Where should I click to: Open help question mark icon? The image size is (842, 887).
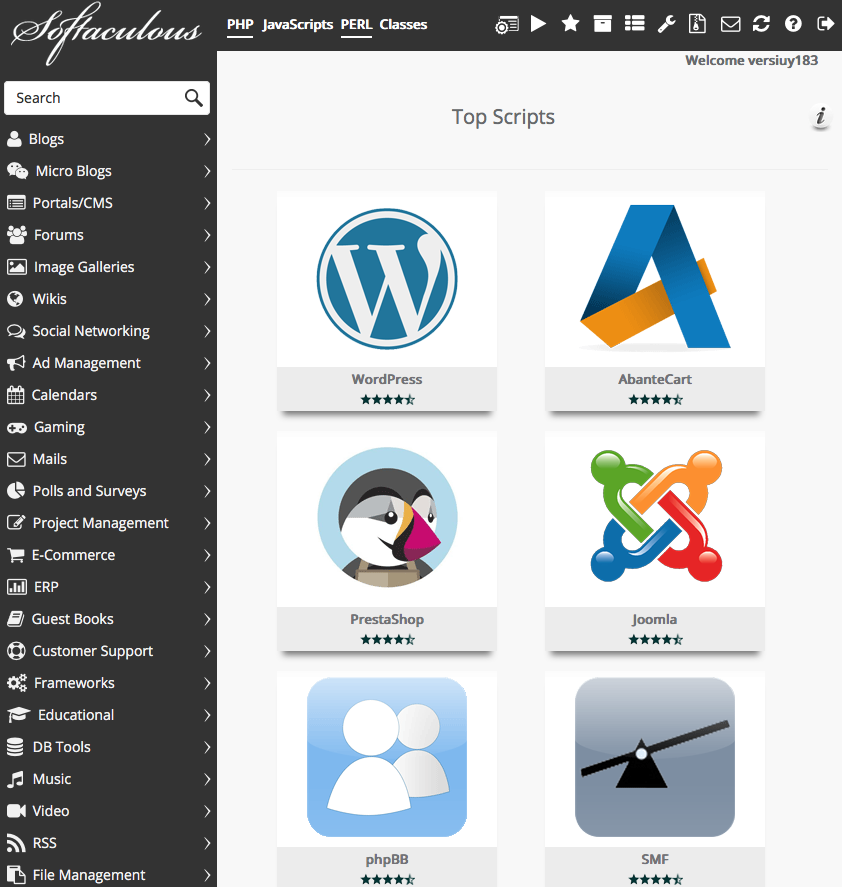point(793,24)
